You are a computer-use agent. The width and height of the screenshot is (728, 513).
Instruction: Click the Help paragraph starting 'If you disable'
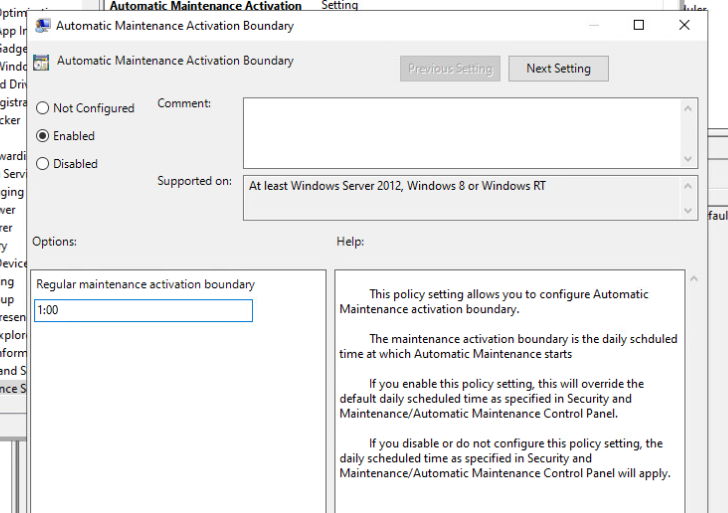tap(505, 458)
